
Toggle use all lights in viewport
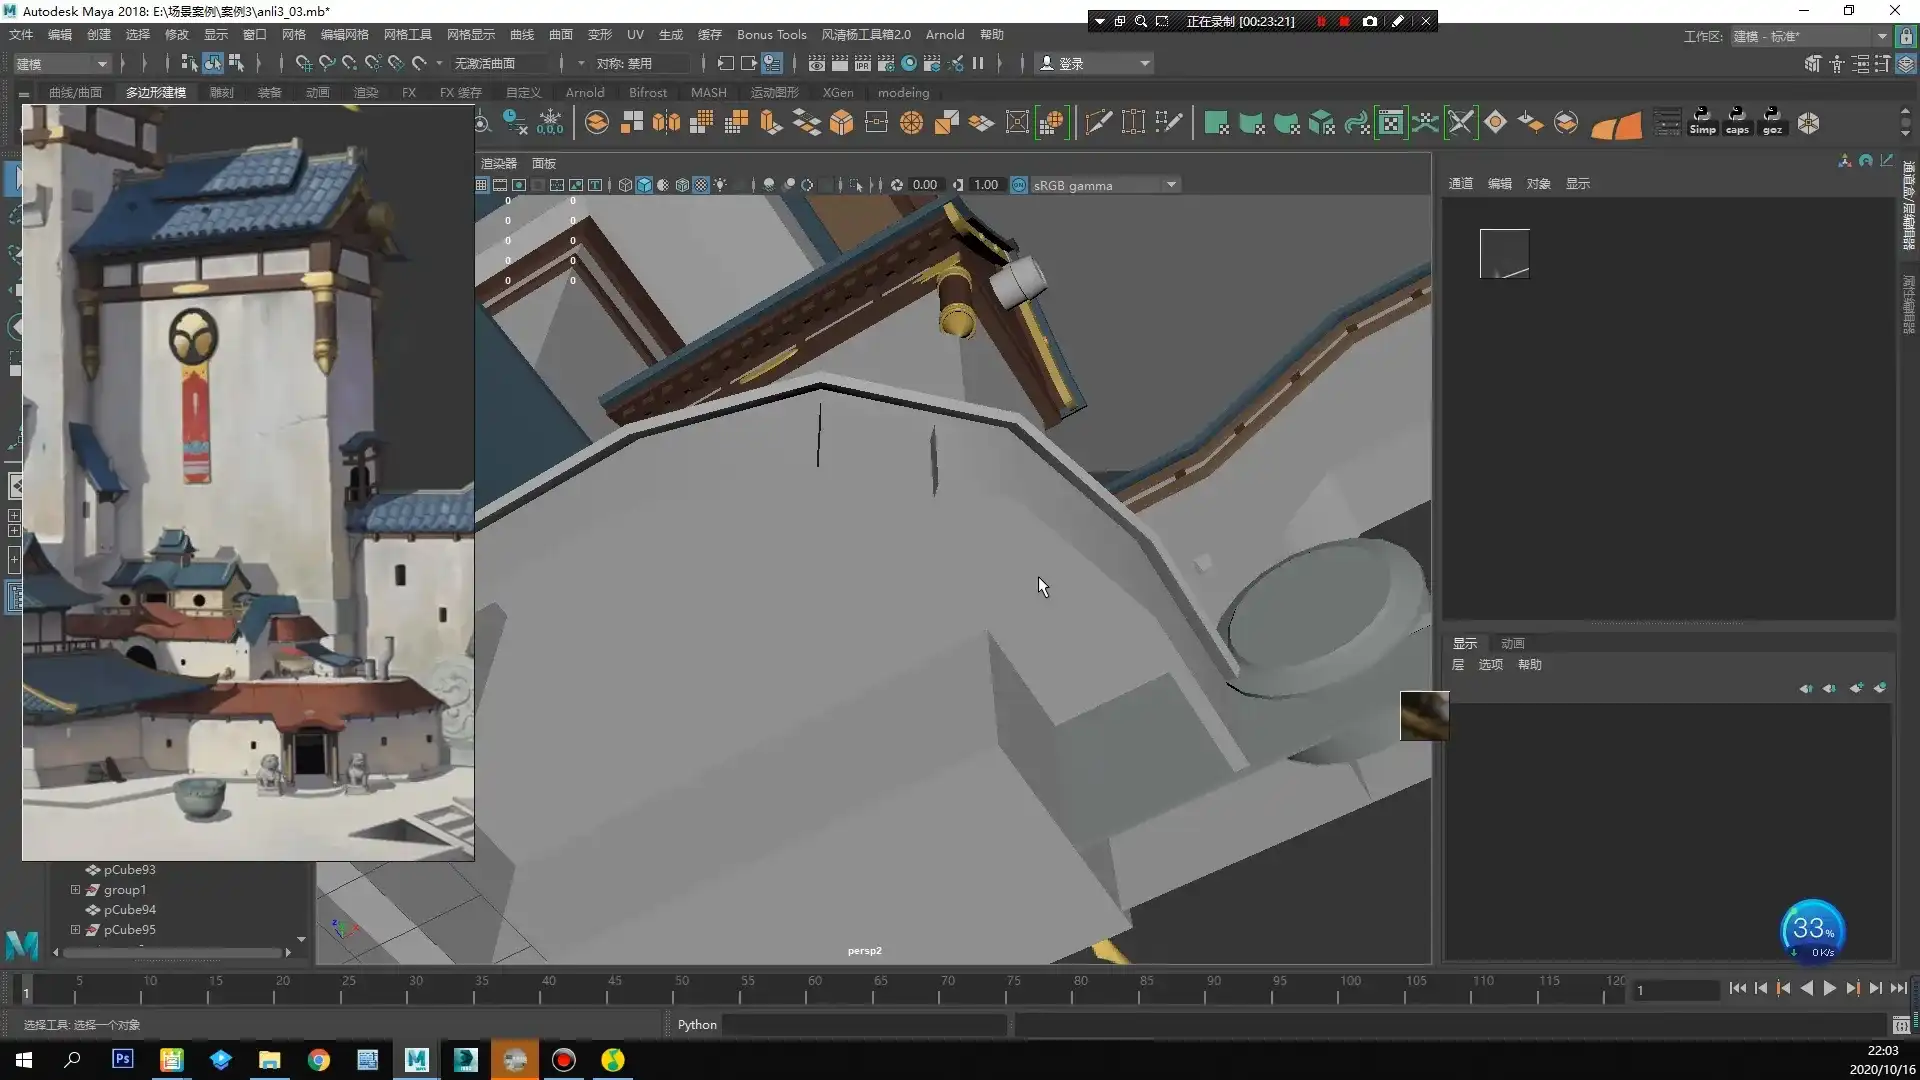[720, 185]
